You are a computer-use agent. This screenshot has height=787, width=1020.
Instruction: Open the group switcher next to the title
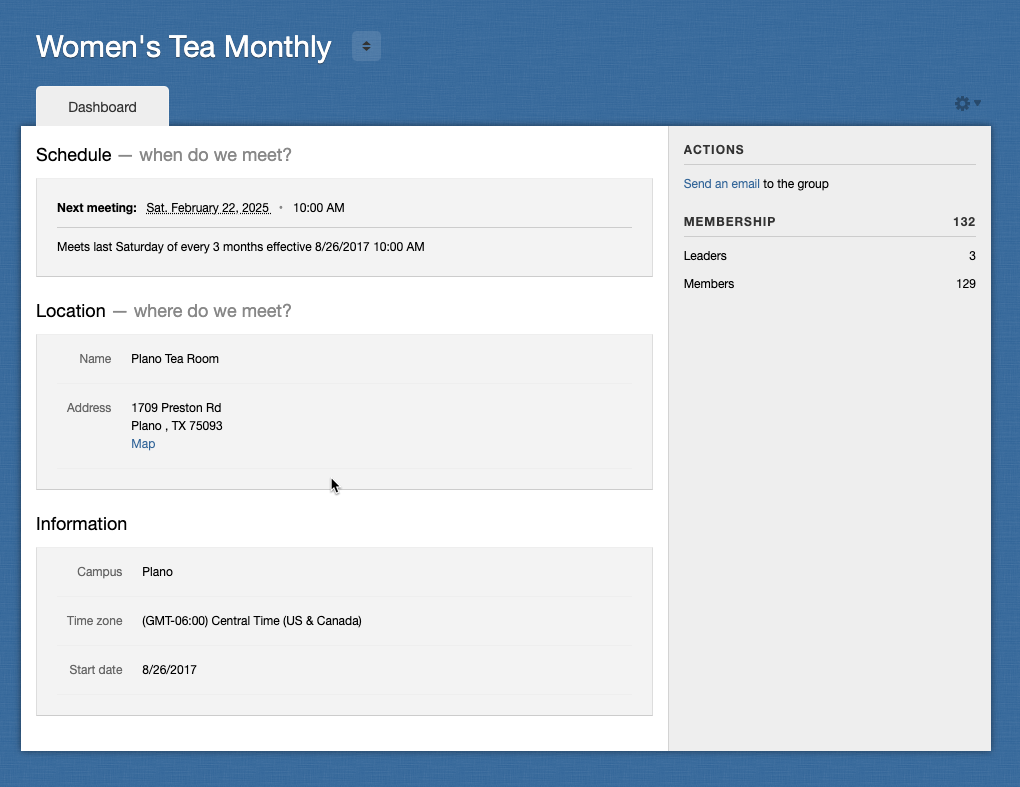(x=366, y=46)
